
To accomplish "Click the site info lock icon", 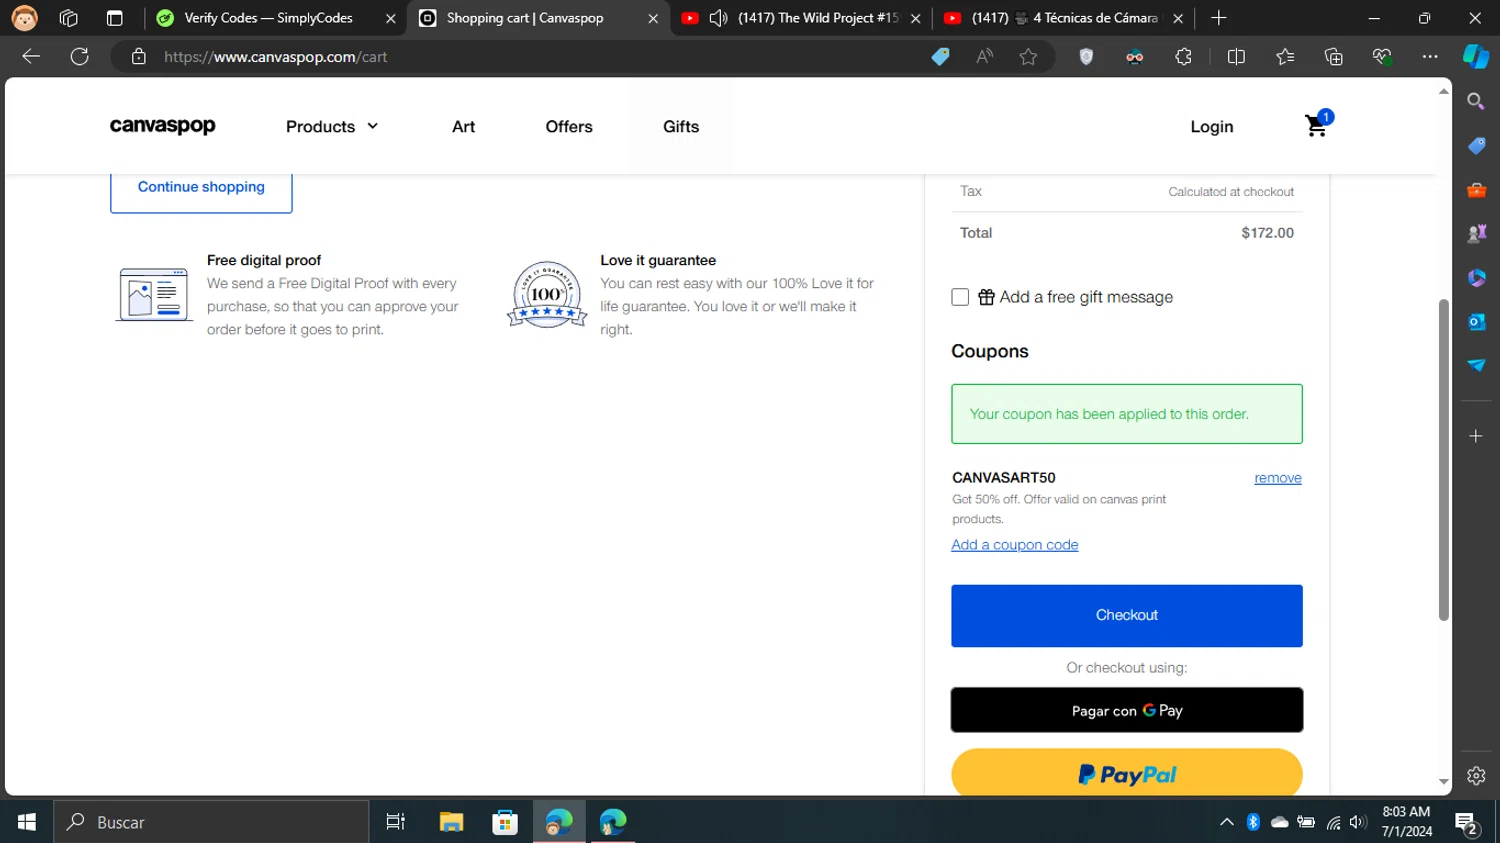I will (139, 57).
